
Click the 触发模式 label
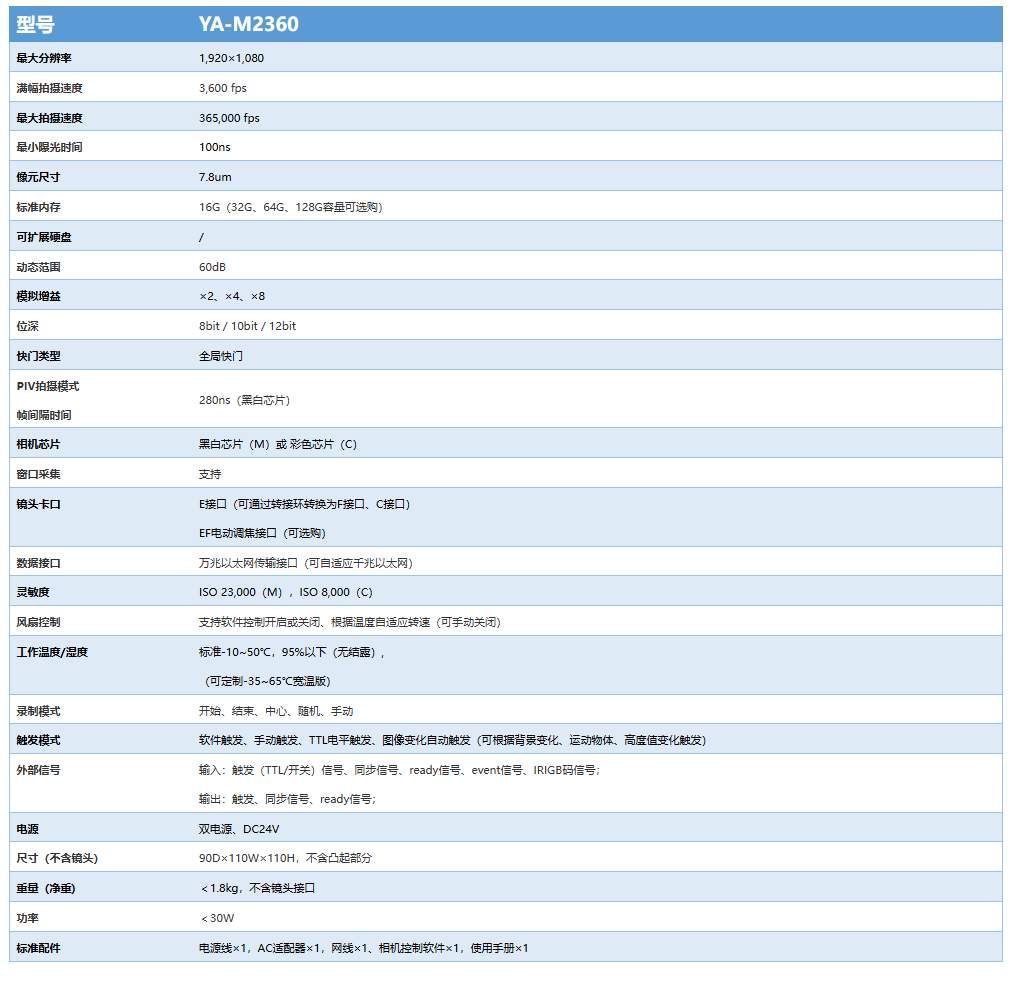[38, 741]
